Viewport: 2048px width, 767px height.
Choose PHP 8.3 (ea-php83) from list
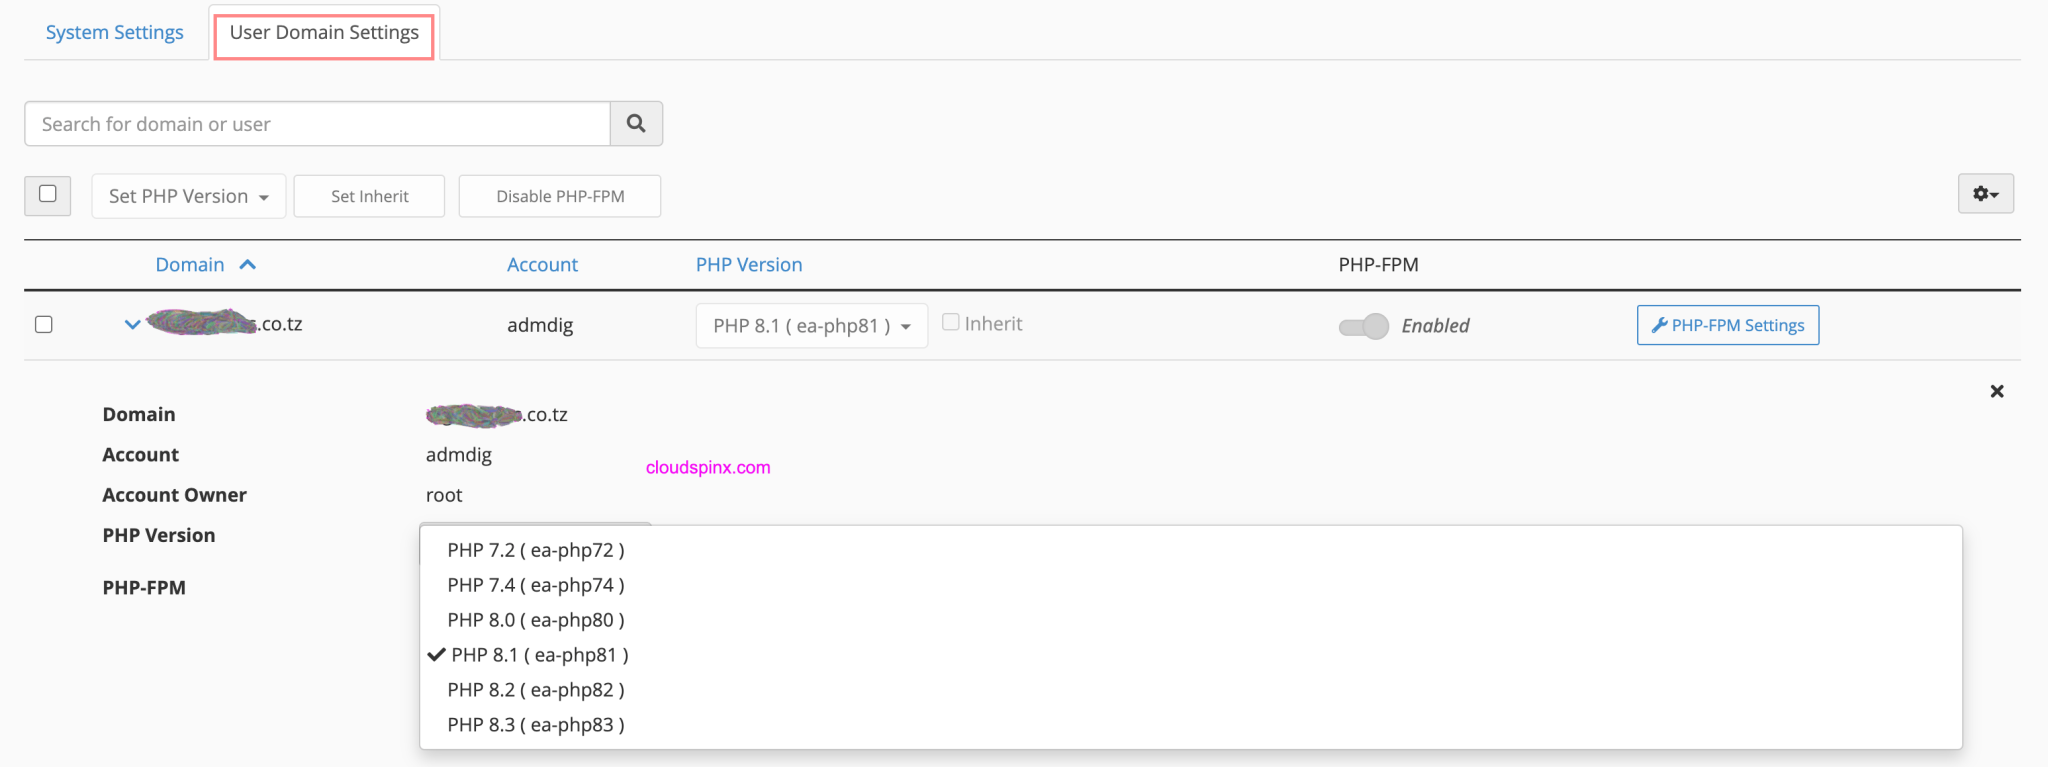(x=536, y=724)
